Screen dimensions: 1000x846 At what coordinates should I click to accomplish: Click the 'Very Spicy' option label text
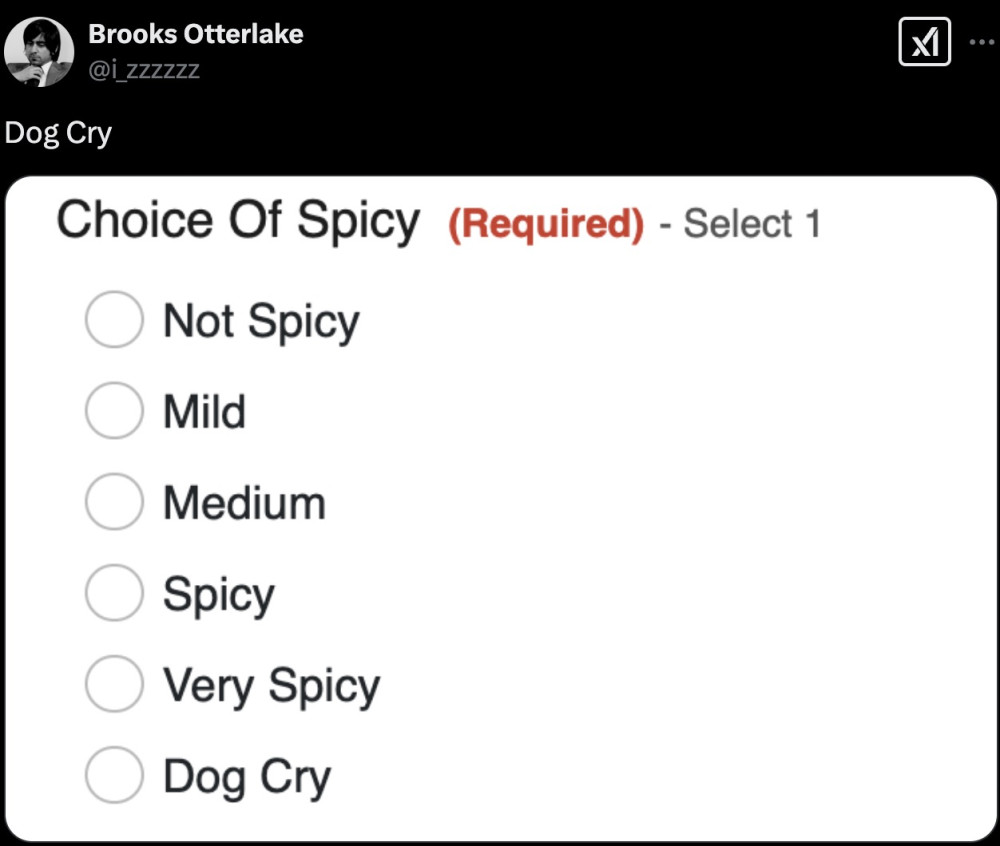click(x=271, y=686)
